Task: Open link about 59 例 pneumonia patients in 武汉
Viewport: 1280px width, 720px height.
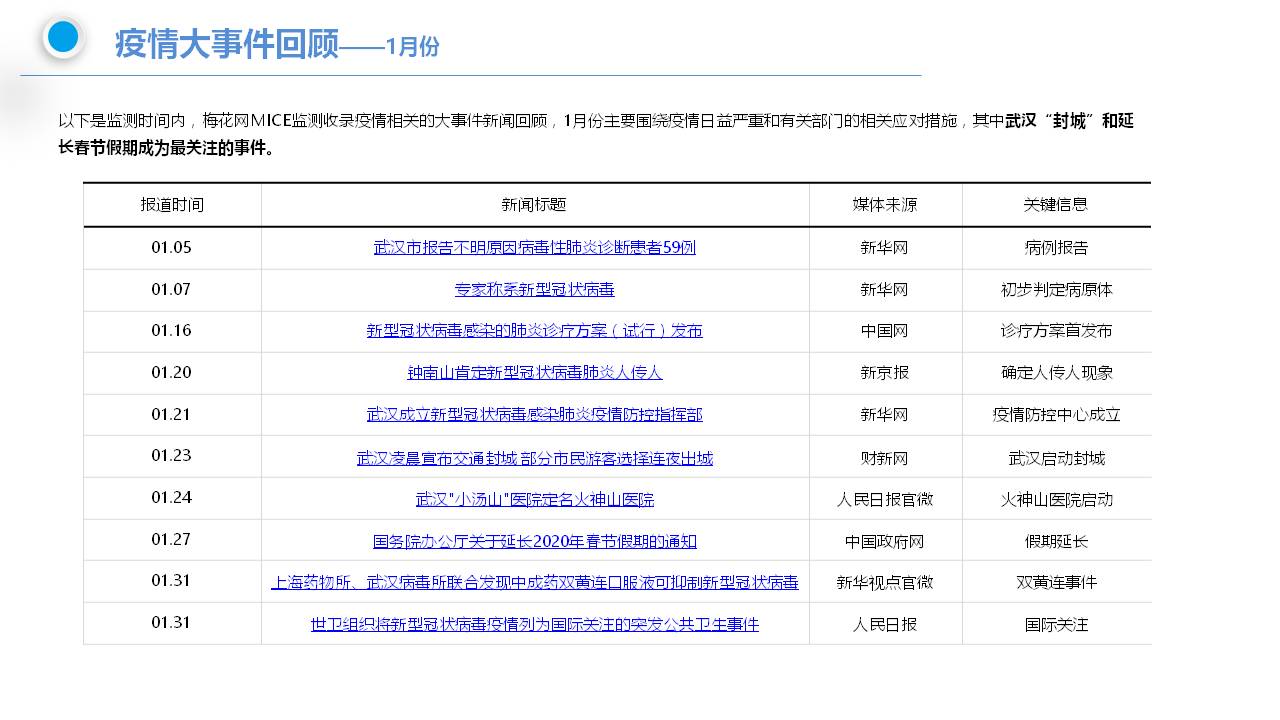Action: (x=534, y=247)
